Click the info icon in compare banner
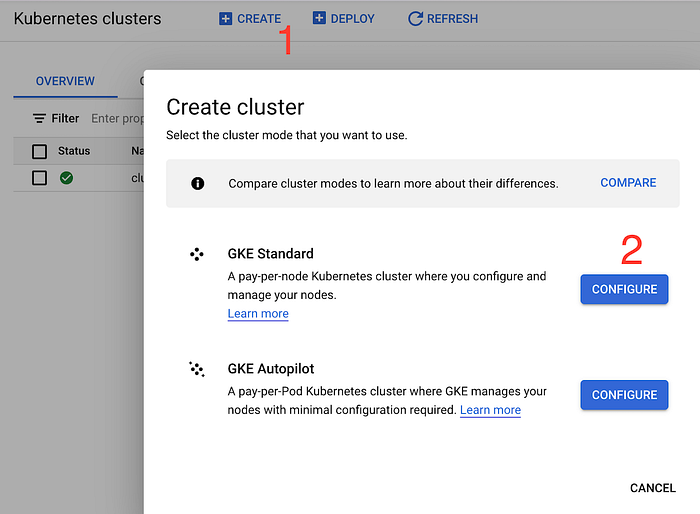This screenshot has height=514, width=700. (198, 184)
